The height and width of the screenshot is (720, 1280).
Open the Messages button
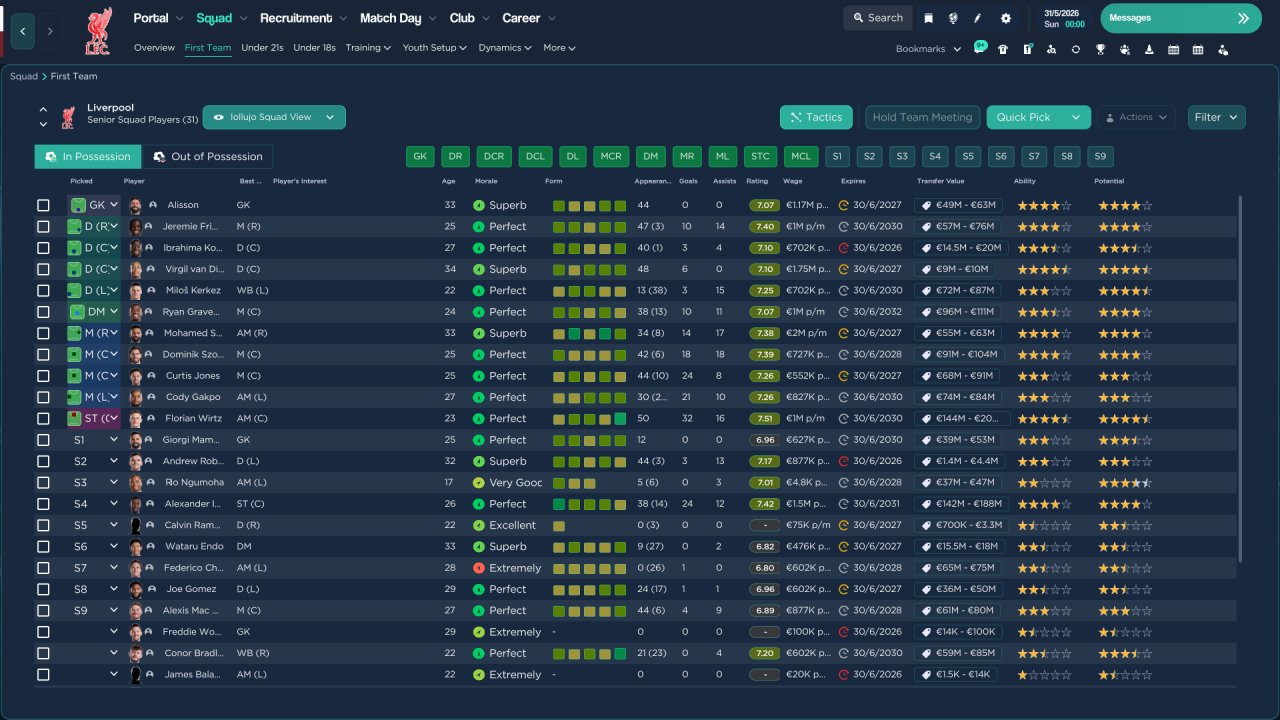tap(1180, 18)
